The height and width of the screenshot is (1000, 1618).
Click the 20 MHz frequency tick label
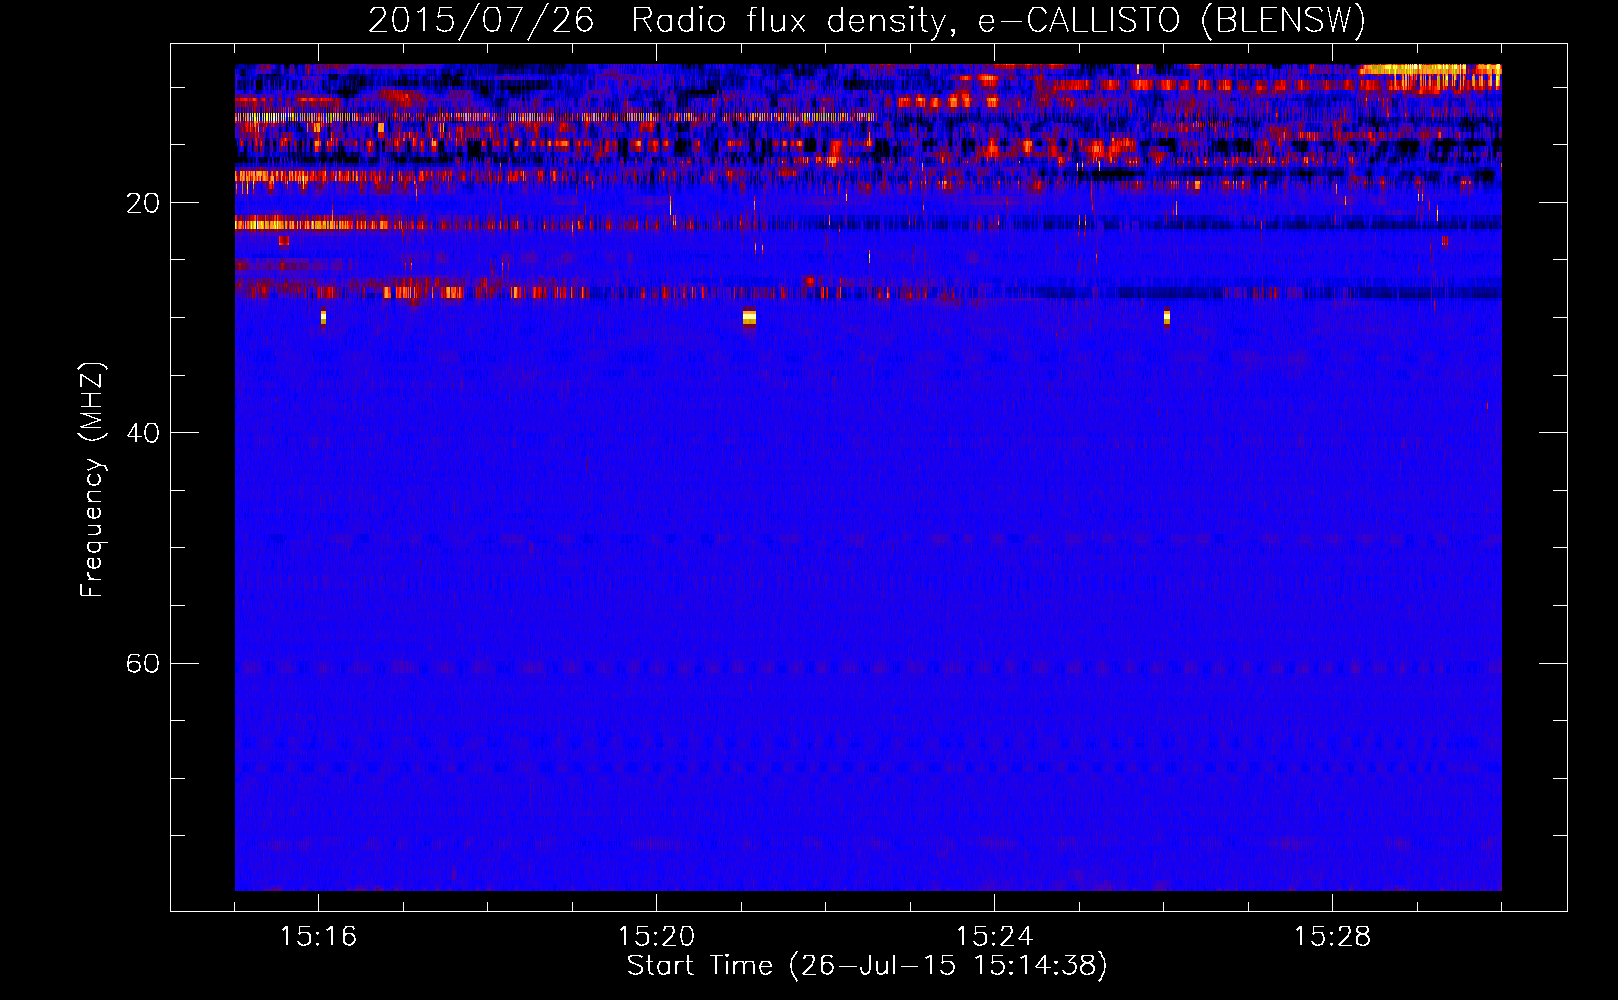142,203
